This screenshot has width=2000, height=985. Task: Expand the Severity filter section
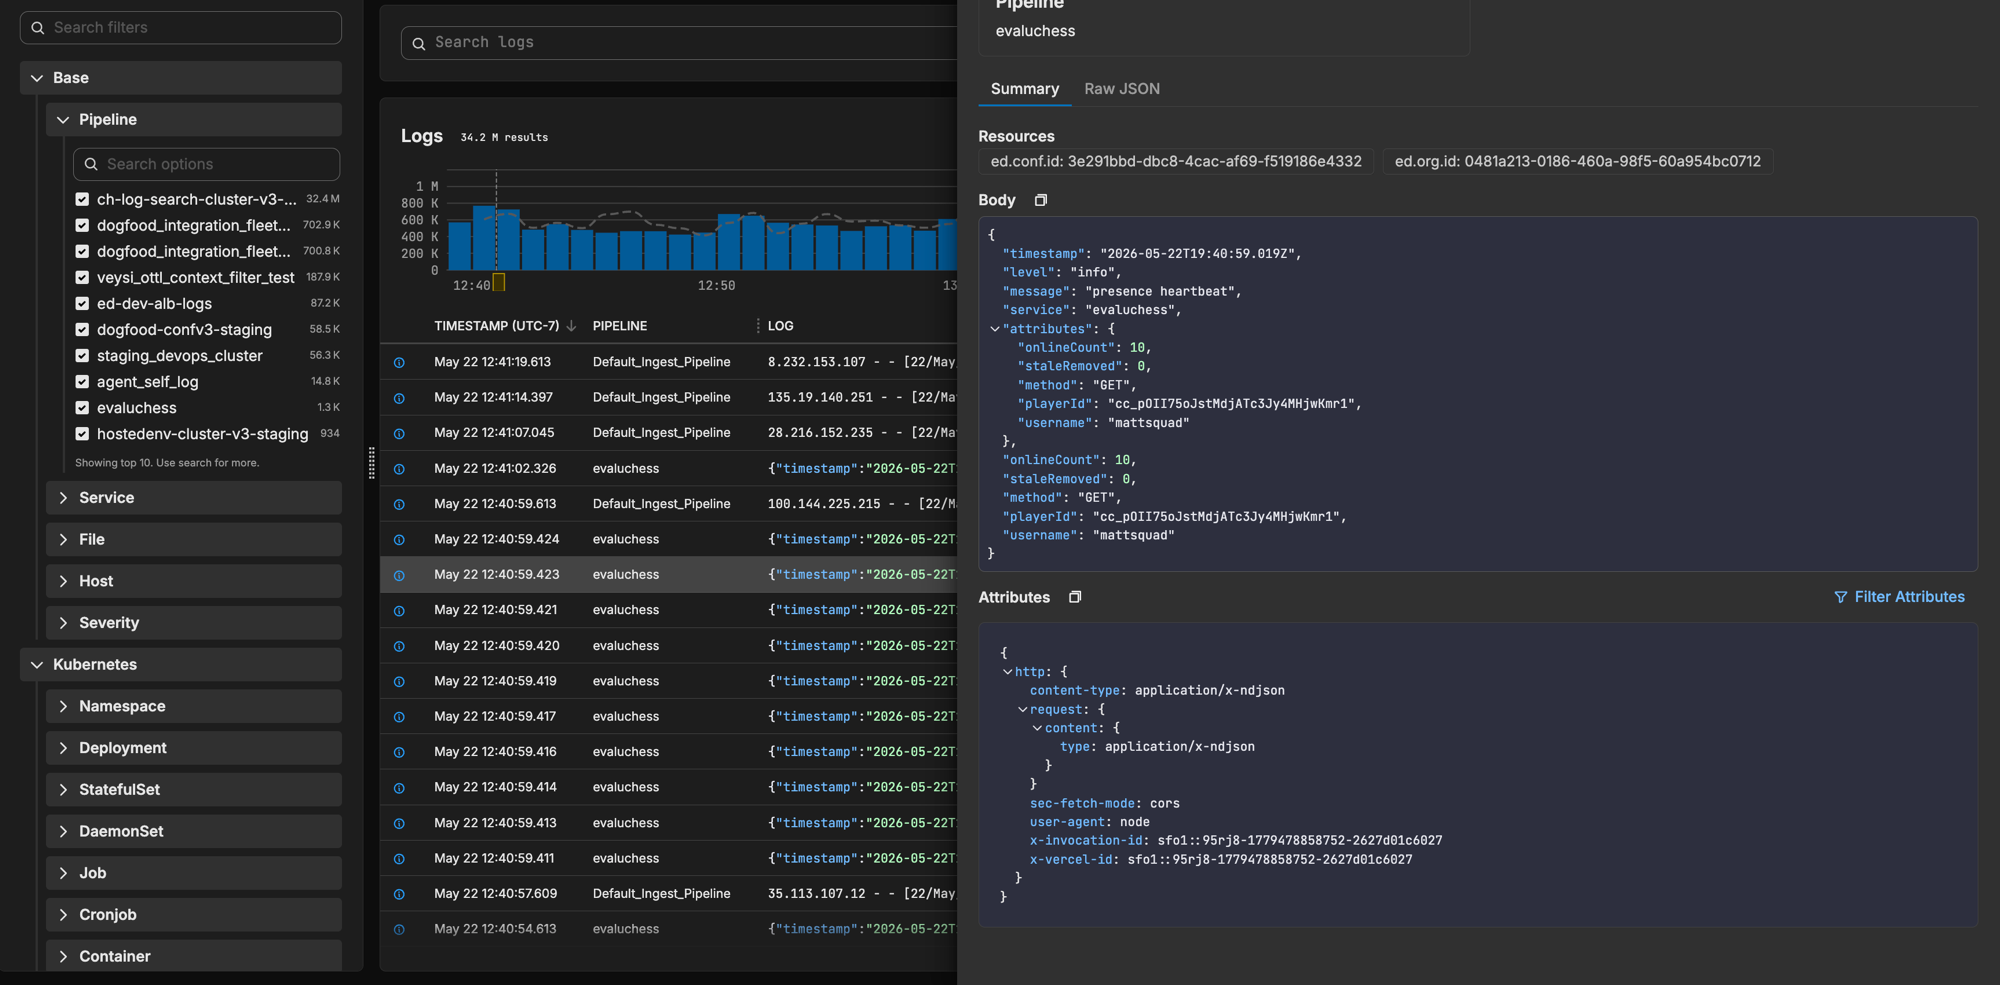(194, 623)
